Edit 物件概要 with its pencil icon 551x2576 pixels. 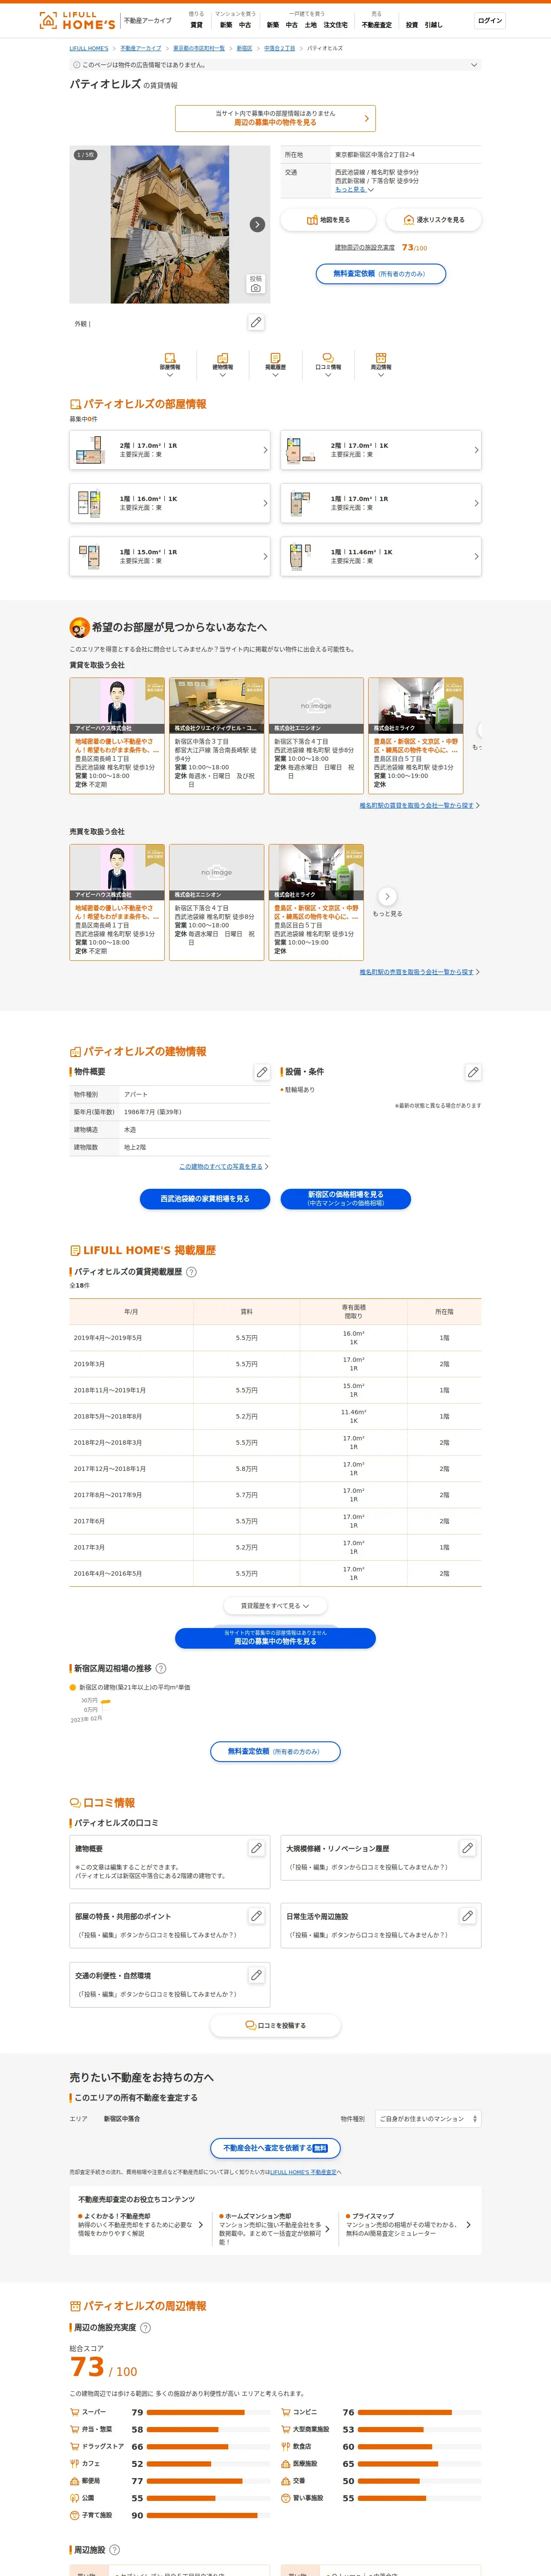click(262, 1072)
